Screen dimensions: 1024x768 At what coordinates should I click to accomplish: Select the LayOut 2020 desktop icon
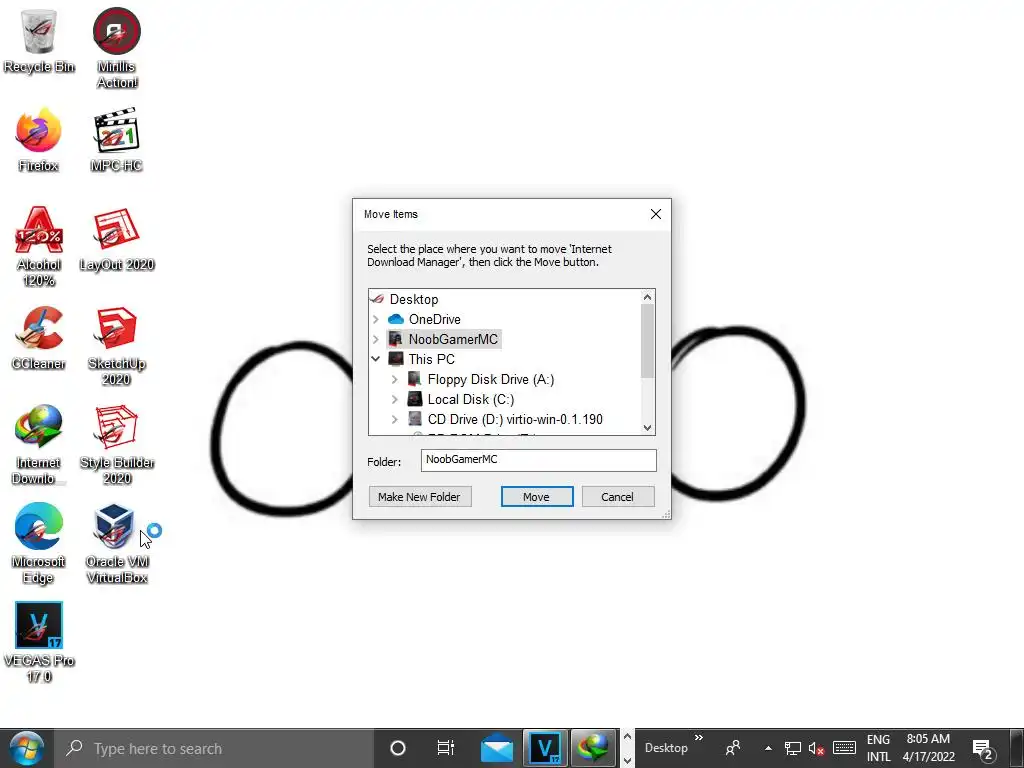pyautogui.click(x=116, y=239)
